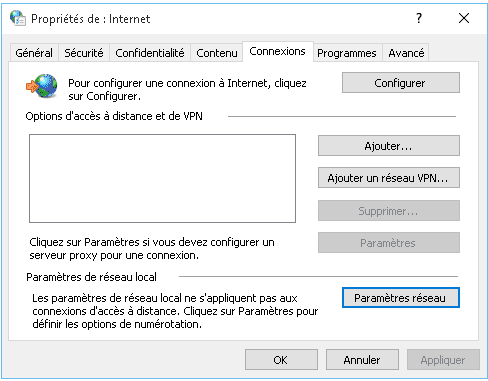Click the greyed Supprimer... button
The width and height of the screenshot is (488, 381).
pos(389,211)
